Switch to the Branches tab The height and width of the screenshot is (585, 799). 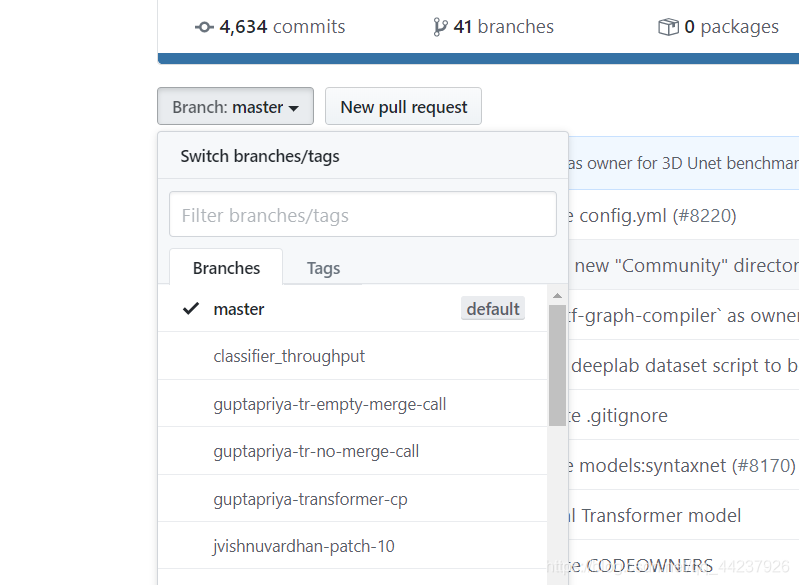pos(226,268)
